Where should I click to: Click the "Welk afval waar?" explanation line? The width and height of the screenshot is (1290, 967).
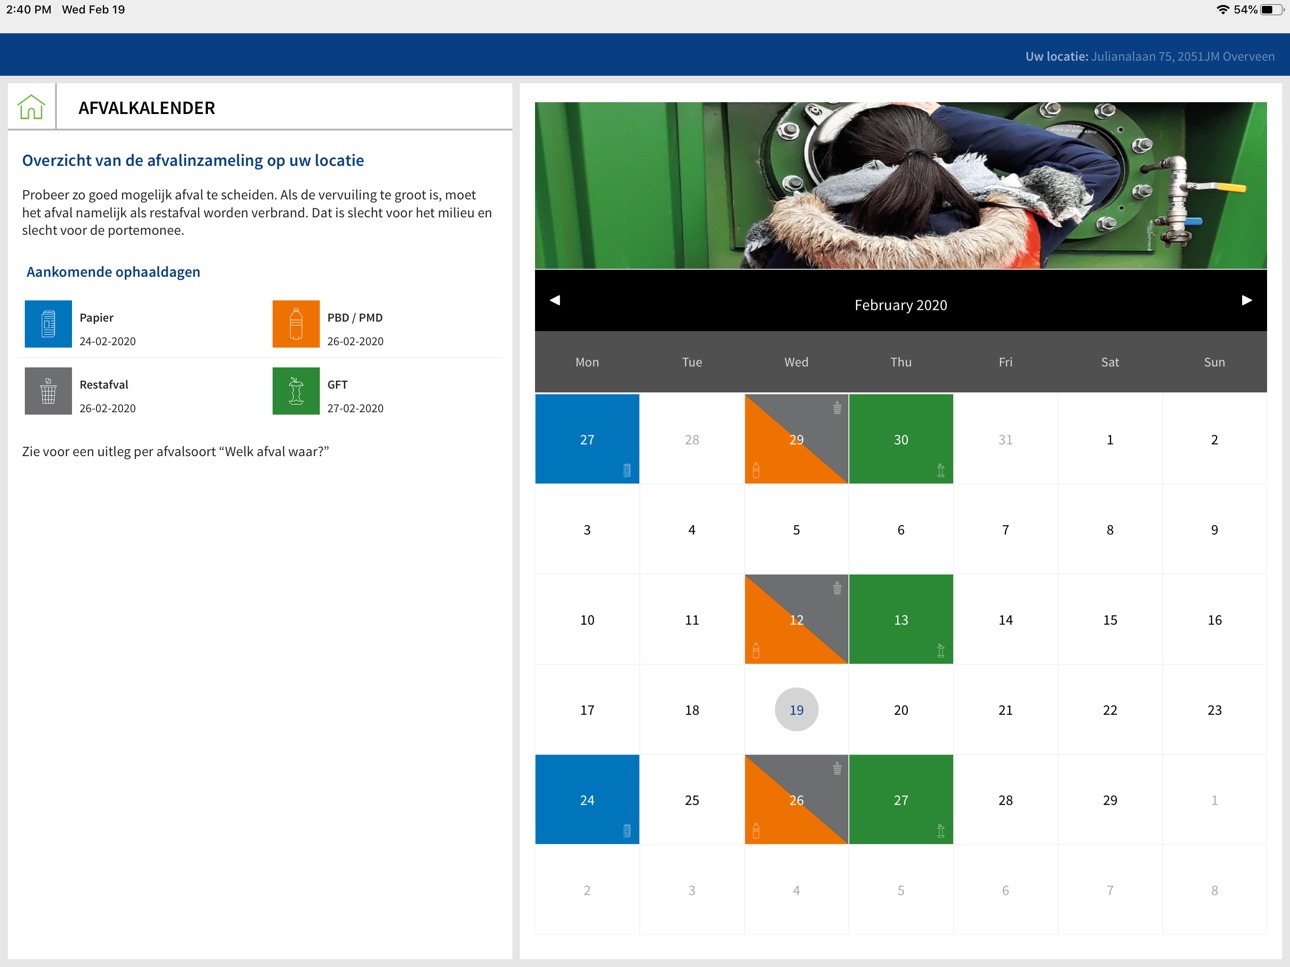point(176,451)
